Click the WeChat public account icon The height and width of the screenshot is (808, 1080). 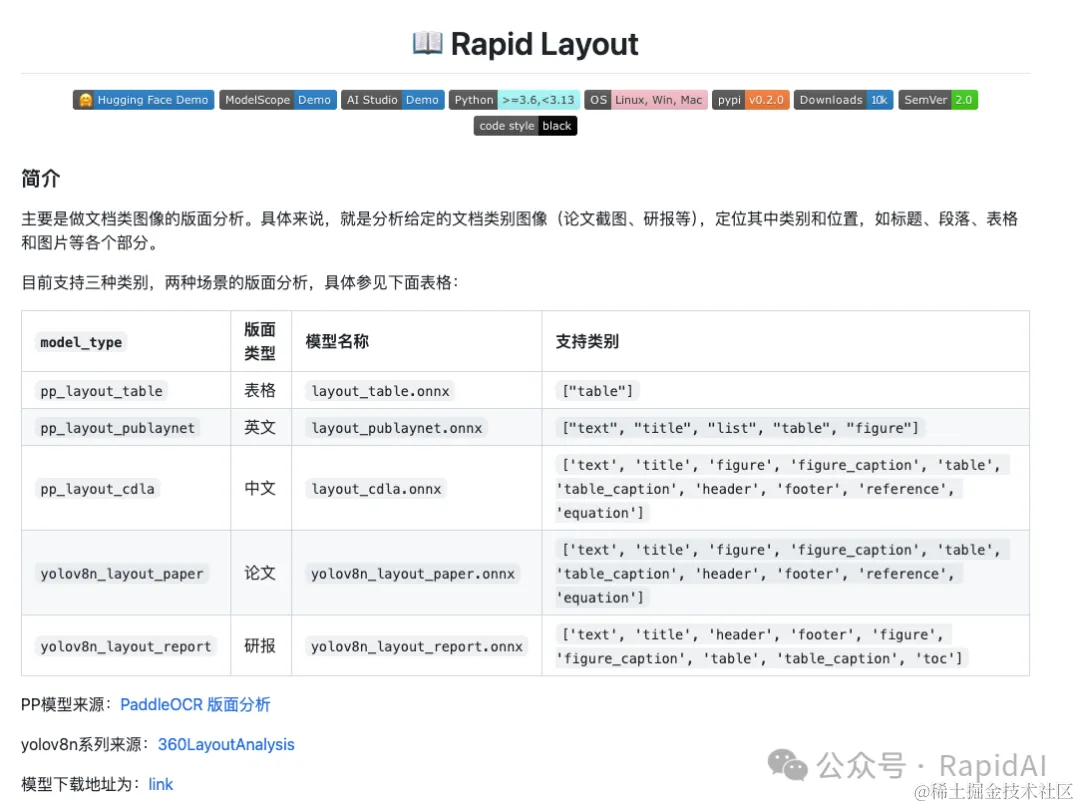[789, 765]
